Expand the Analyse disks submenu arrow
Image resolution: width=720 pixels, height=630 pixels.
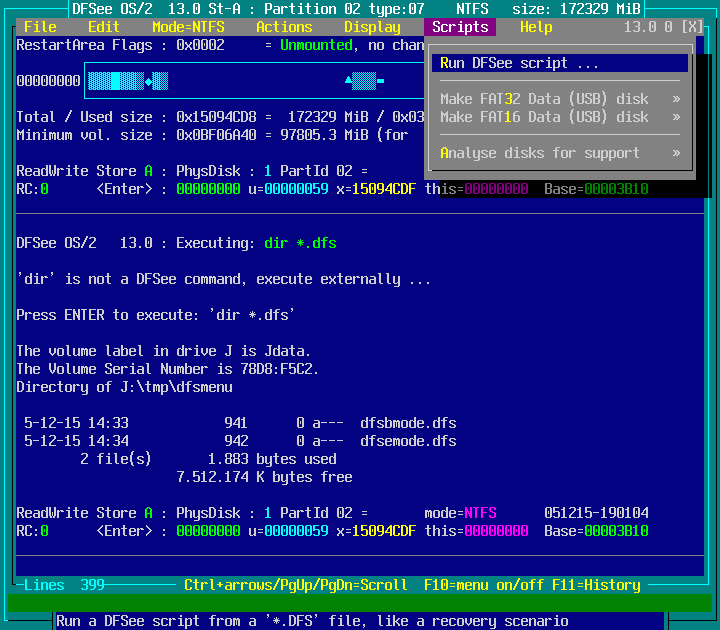tap(677, 153)
